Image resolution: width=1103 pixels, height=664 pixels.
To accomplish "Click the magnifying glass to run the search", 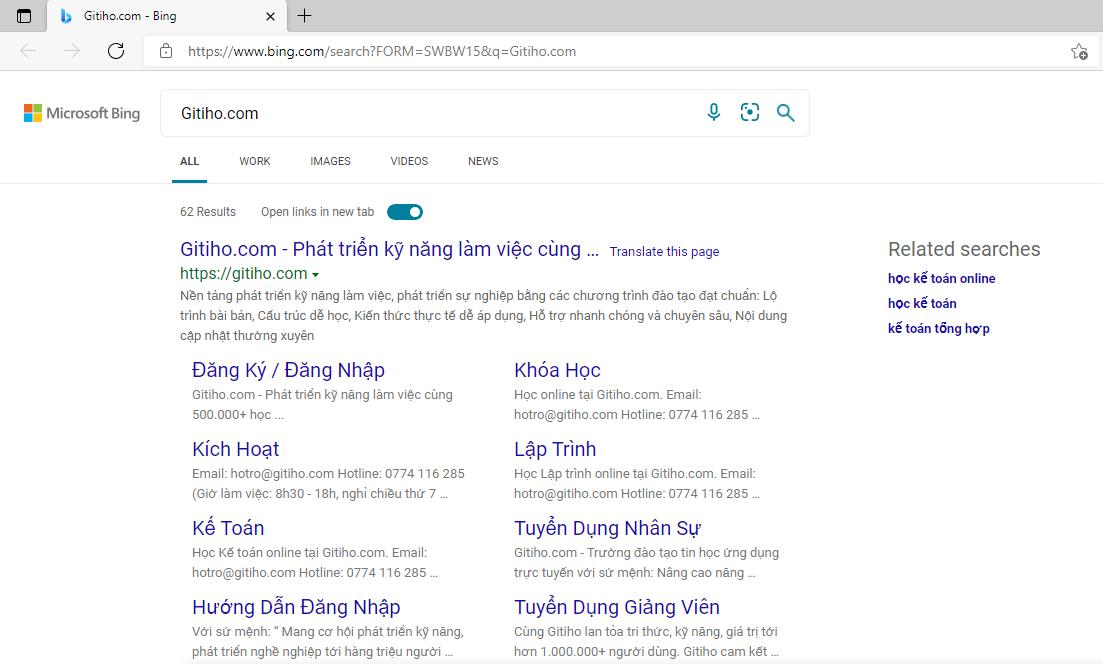I will (786, 112).
